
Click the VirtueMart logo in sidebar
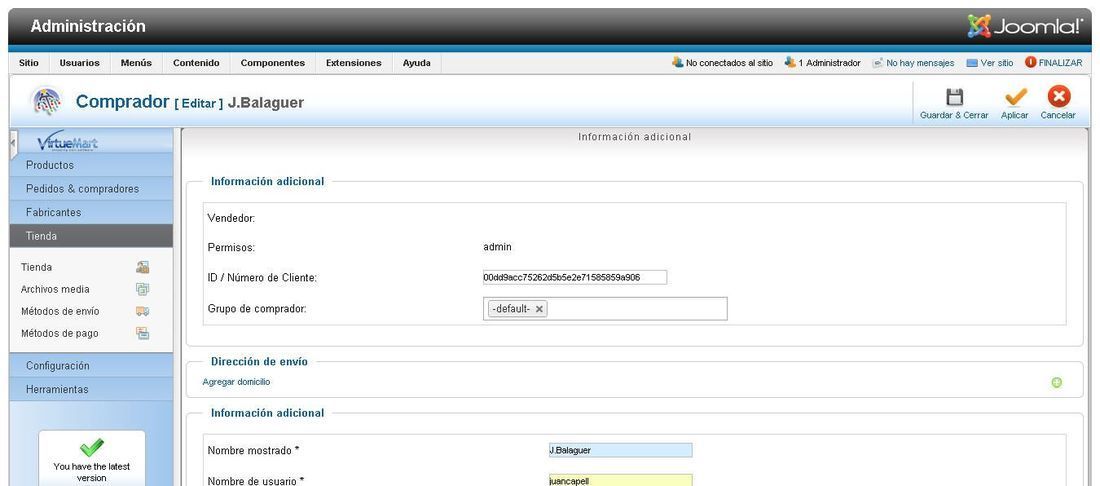(67, 142)
